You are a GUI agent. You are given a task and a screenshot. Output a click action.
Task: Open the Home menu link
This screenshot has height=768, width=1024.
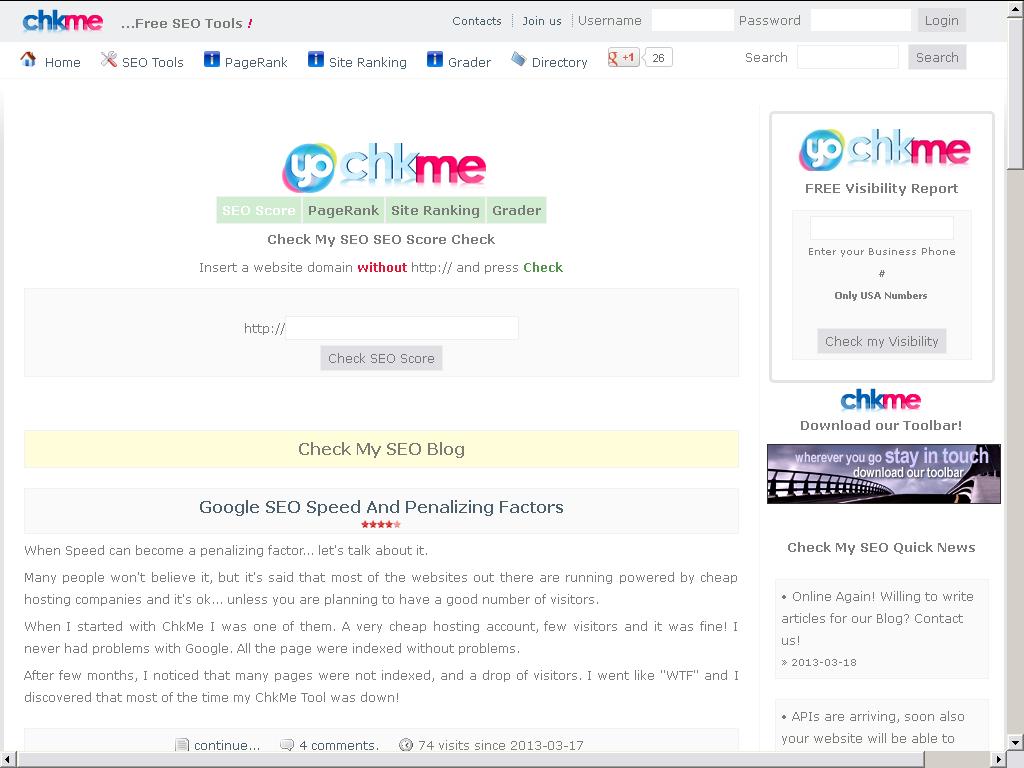pos(62,62)
